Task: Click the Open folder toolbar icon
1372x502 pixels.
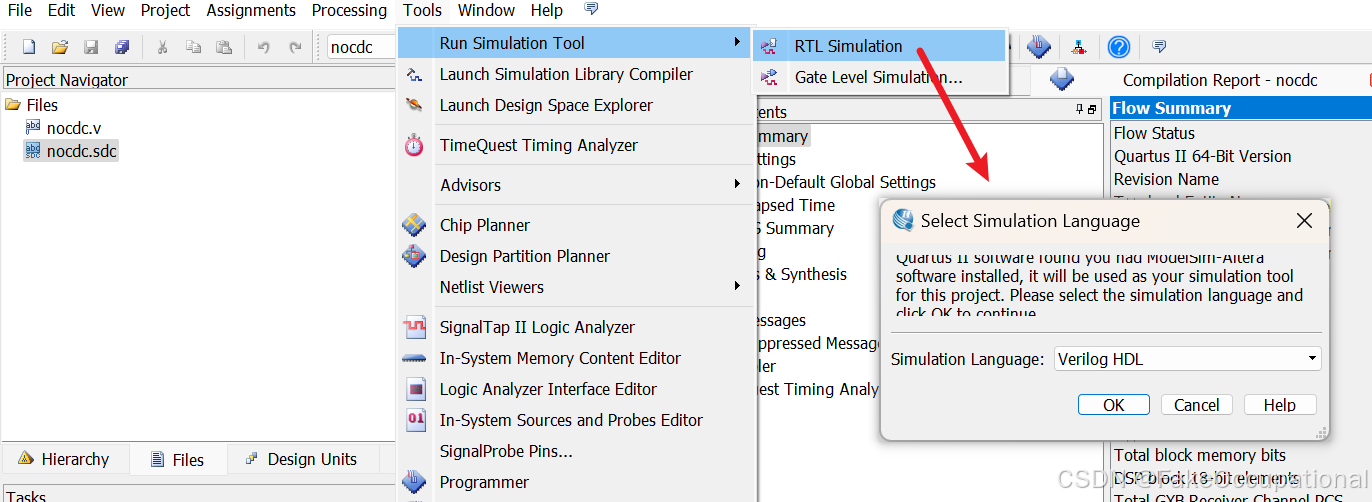Action: click(60, 47)
